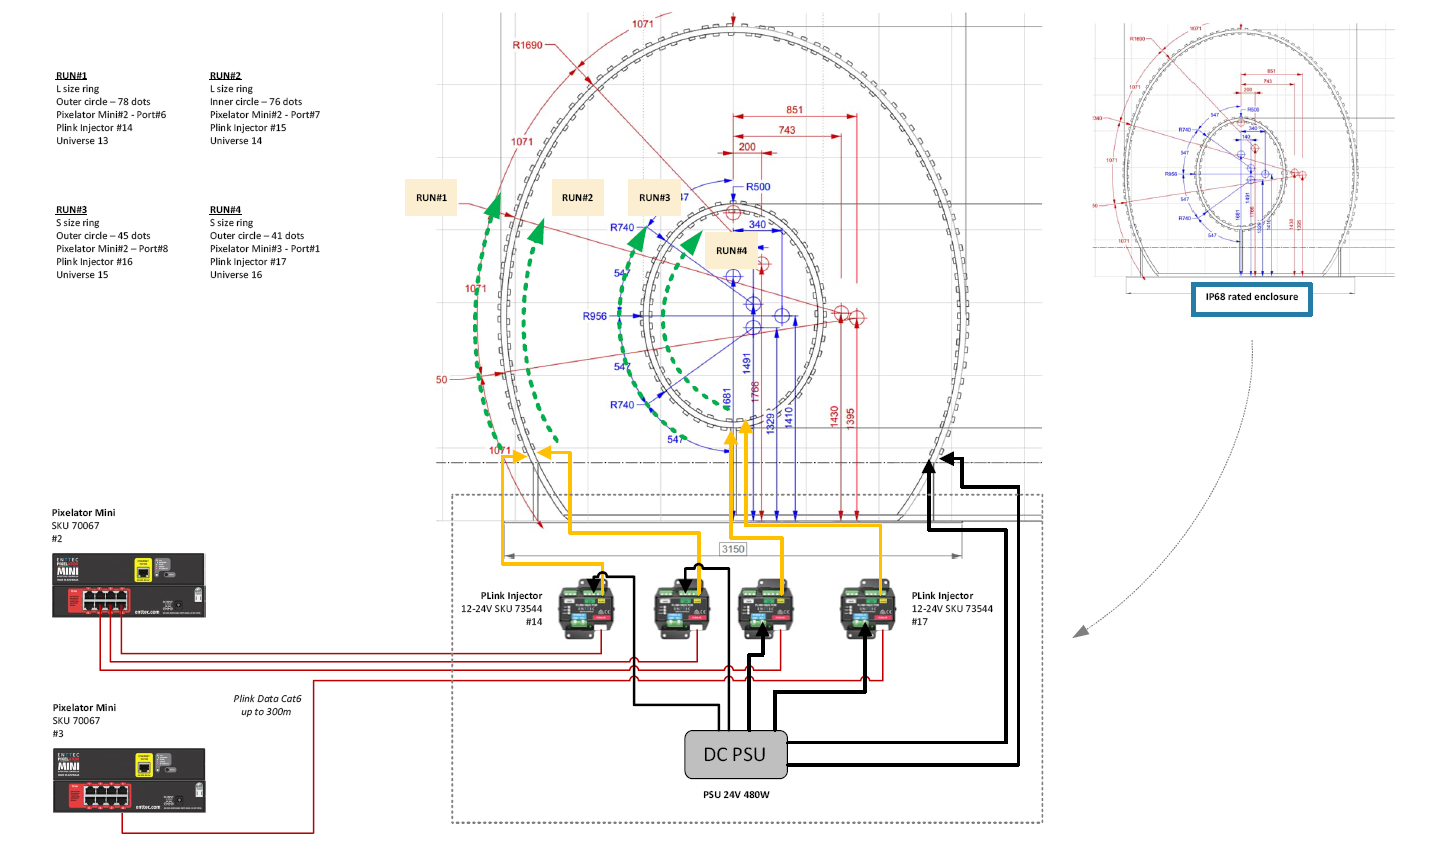Click the 3150 dimension label
This screenshot has width=1437, height=842.
pyautogui.click(x=733, y=549)
